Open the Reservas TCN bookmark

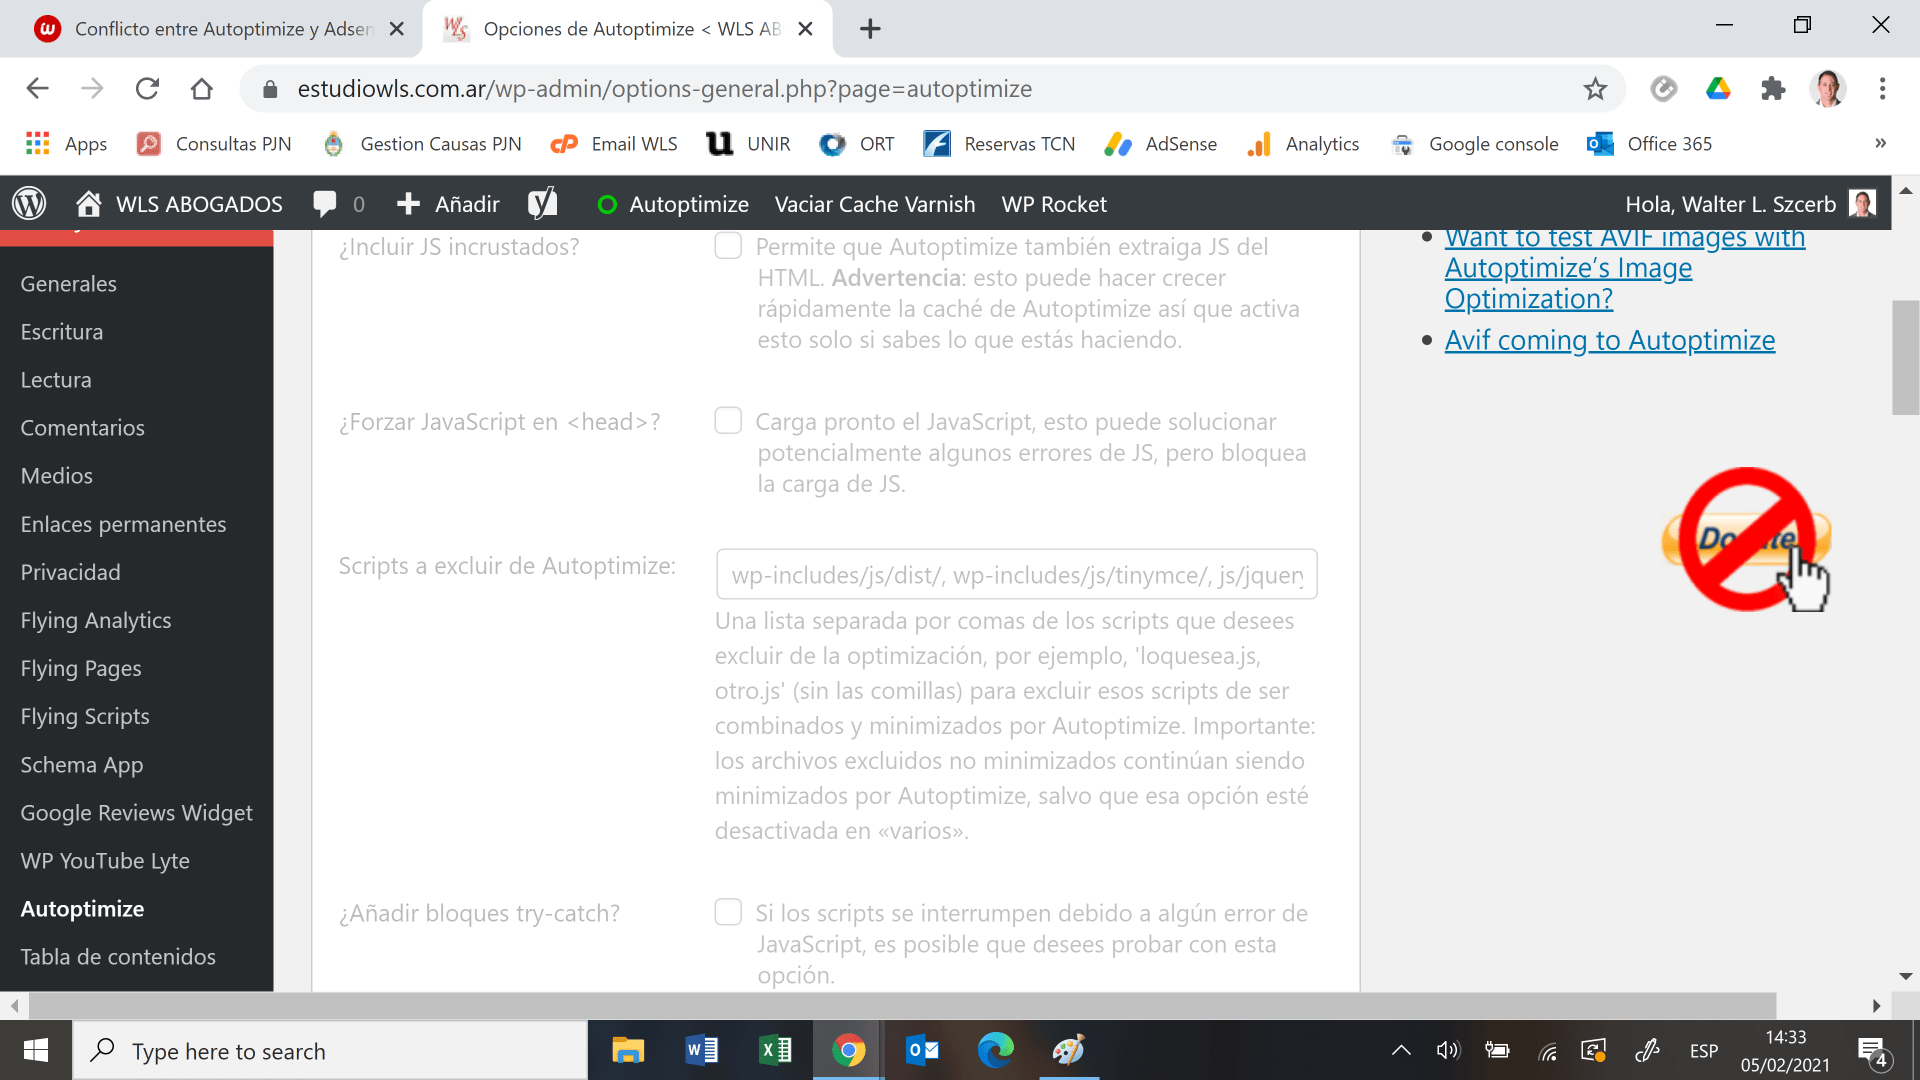(x=999, y=144)
